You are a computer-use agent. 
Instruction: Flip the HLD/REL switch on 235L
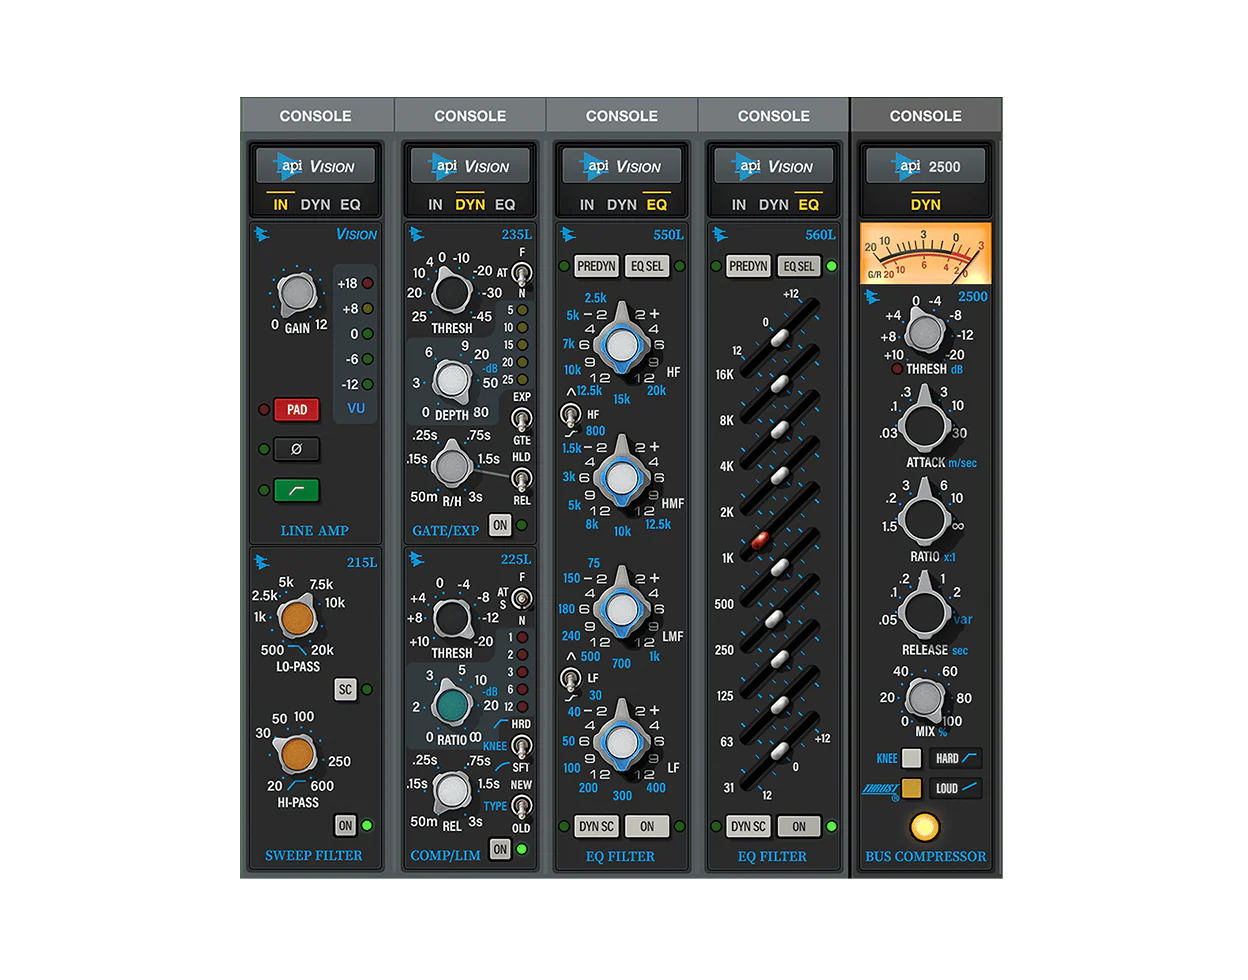(521, 479)
